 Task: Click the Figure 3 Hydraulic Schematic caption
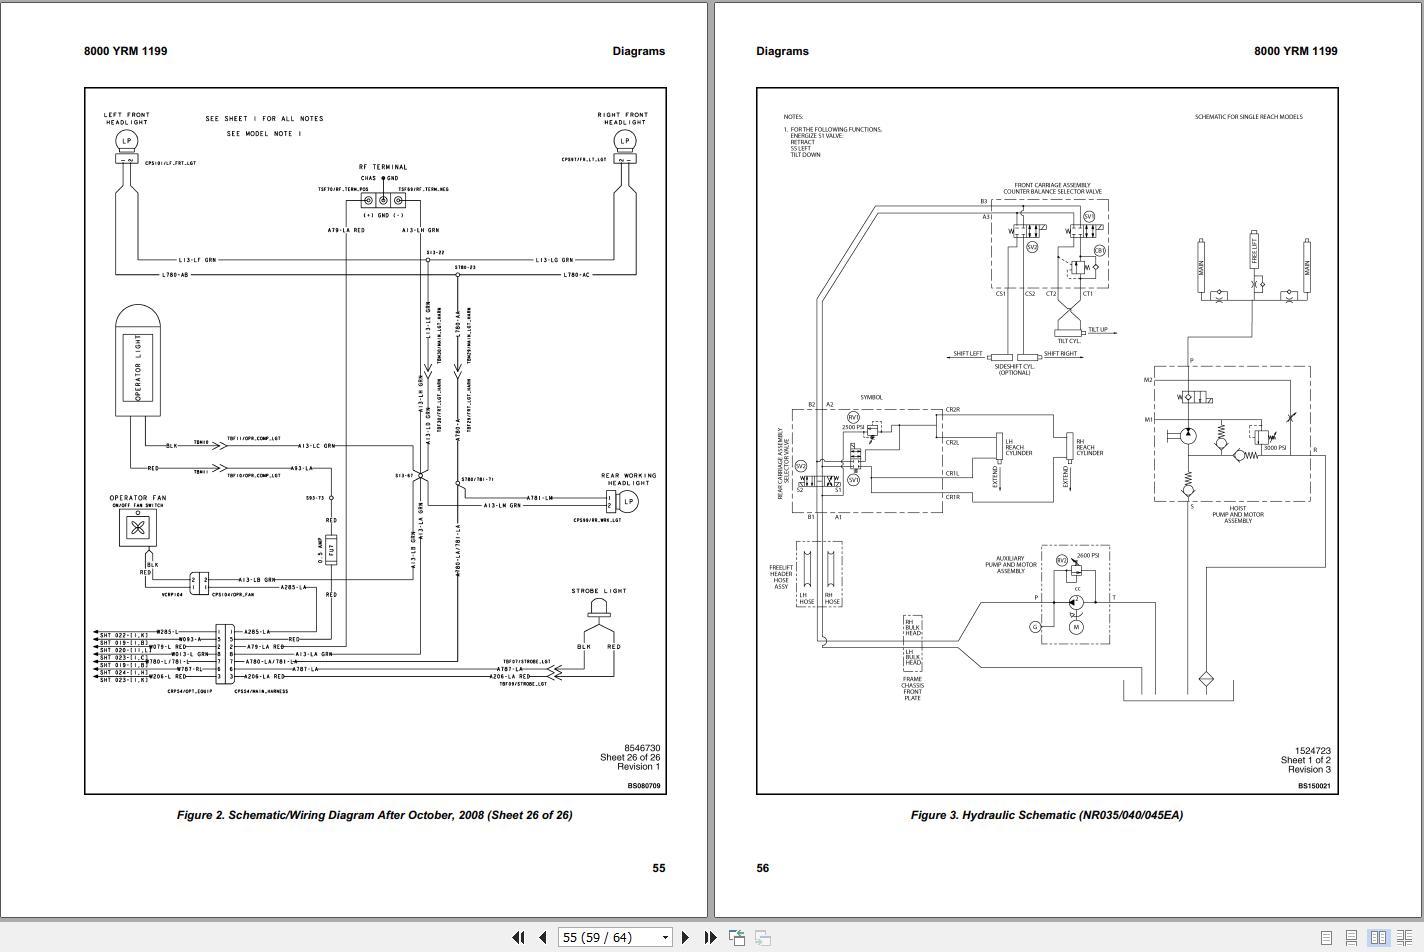[x=1046, y=815]
